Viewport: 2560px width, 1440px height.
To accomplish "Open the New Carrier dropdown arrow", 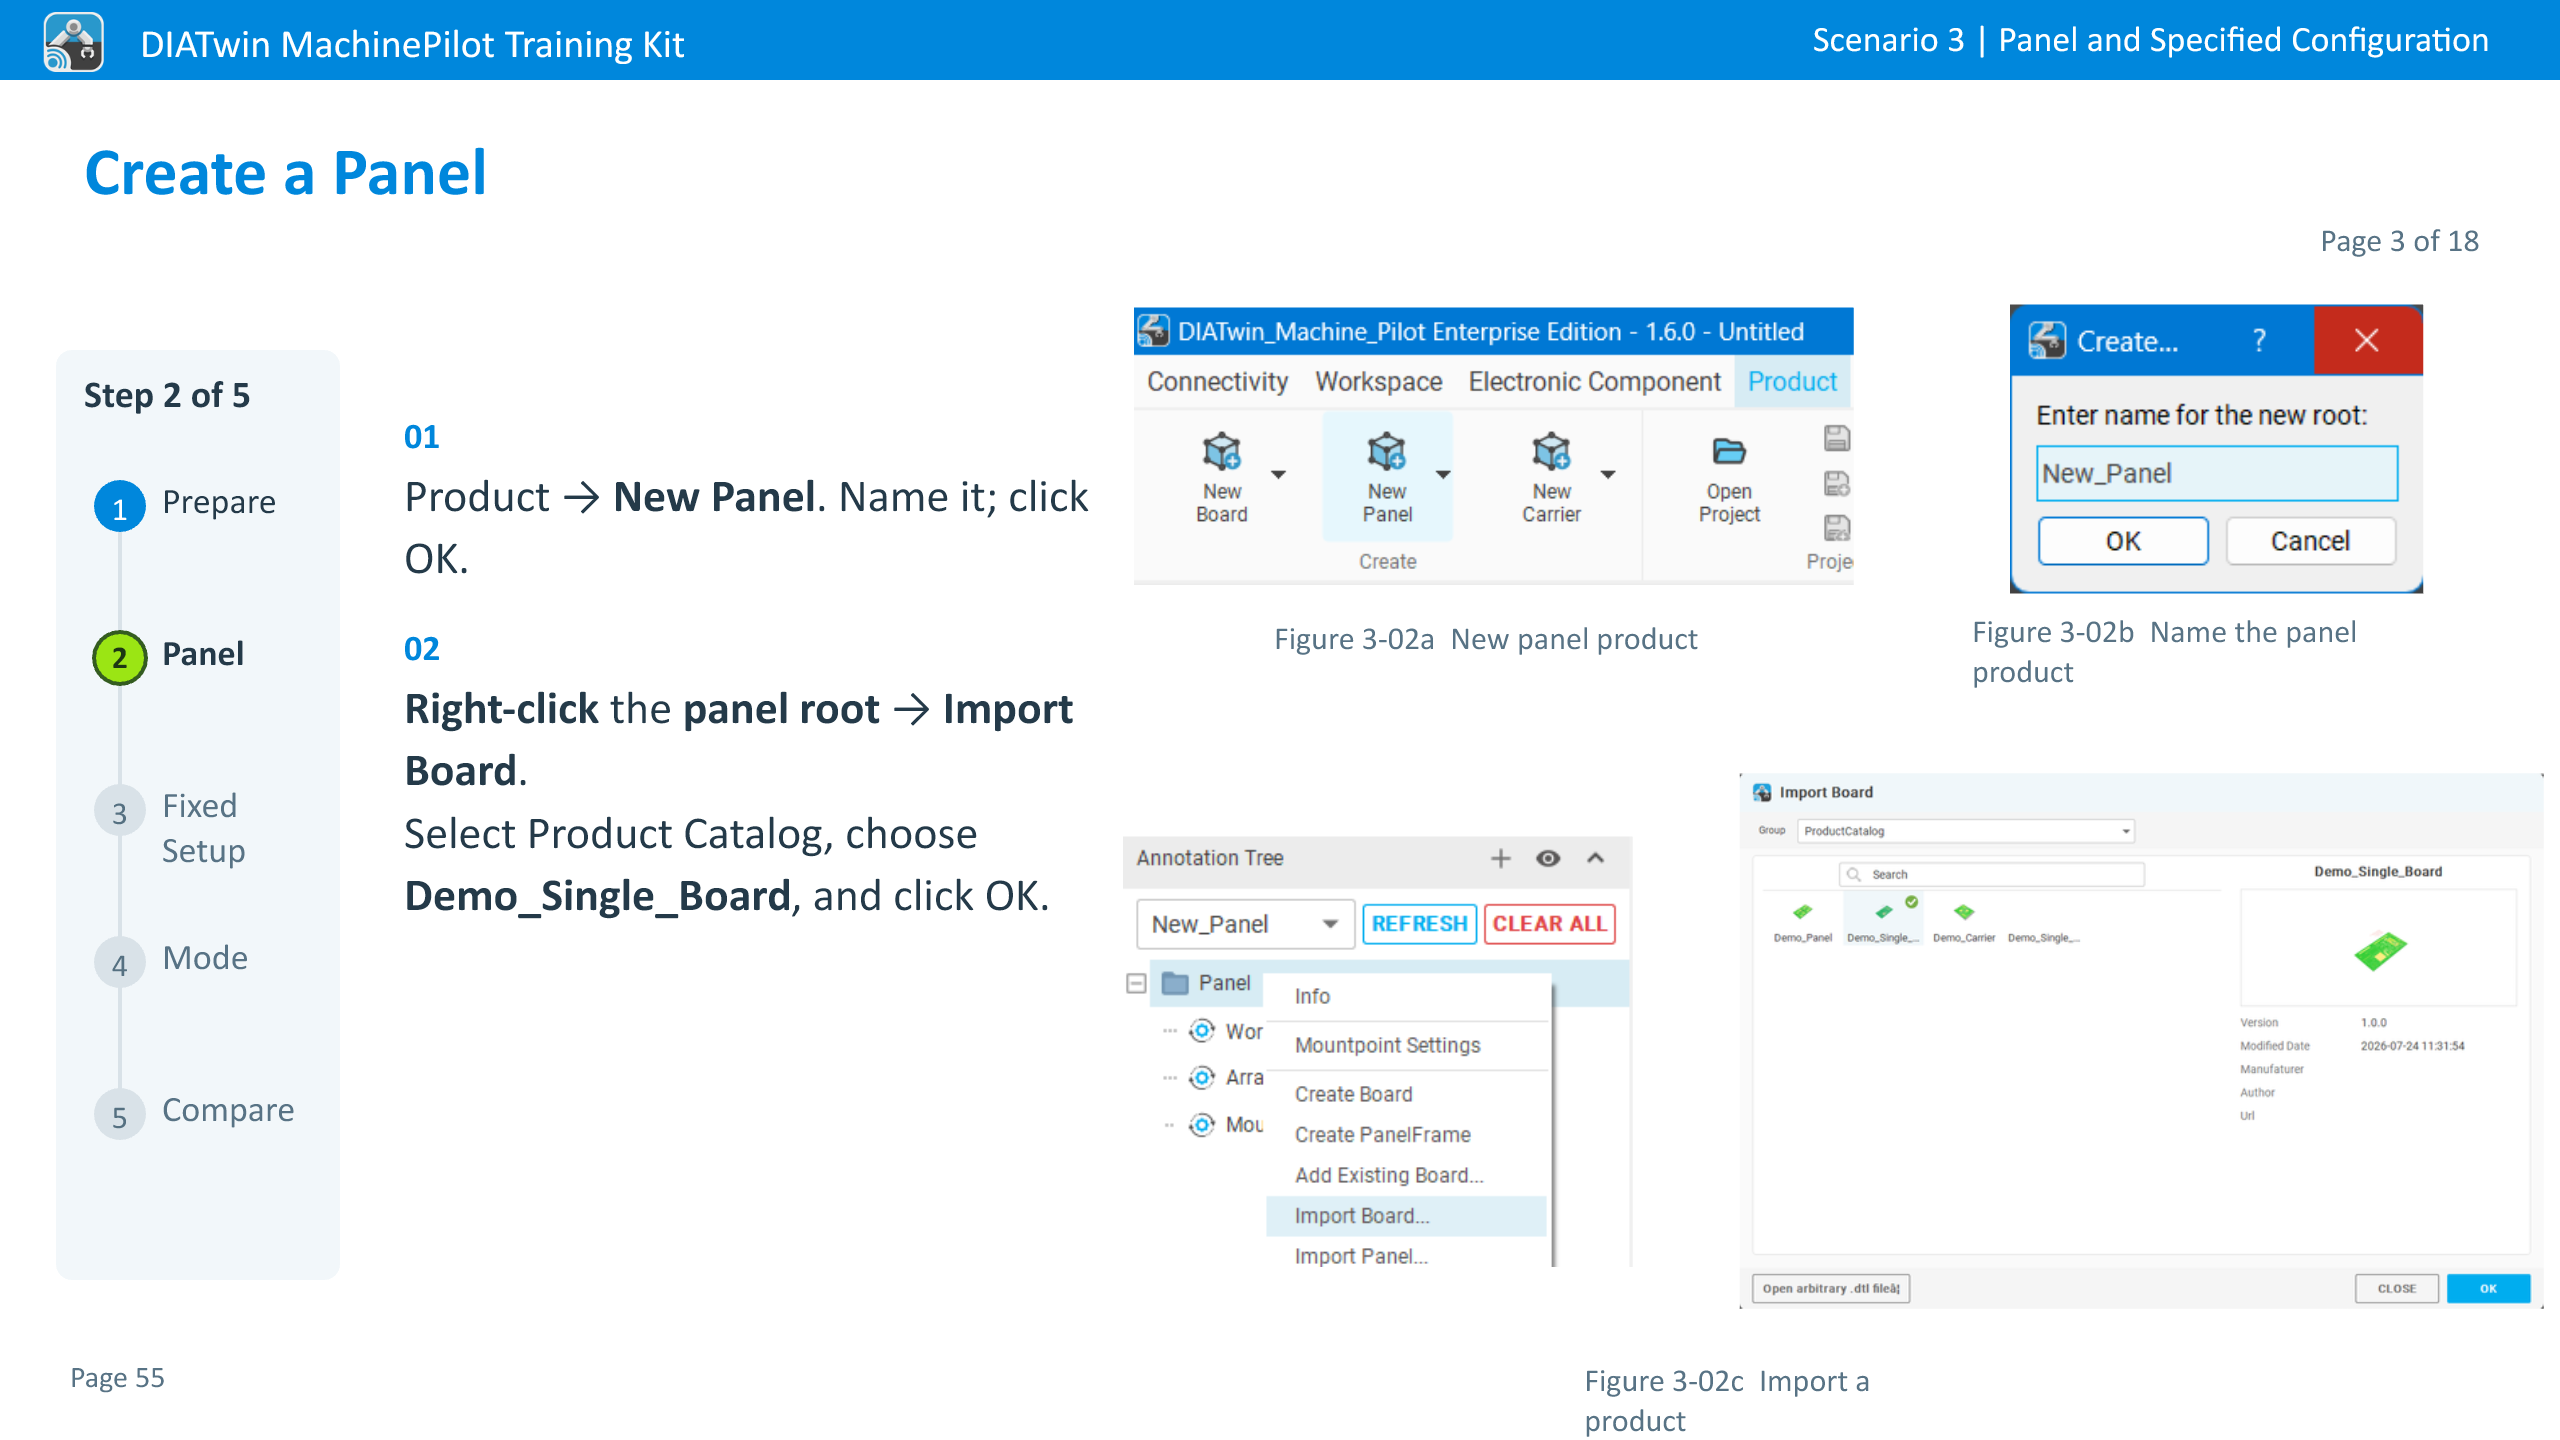I will pyautogui.click(x=1608, y=474).
